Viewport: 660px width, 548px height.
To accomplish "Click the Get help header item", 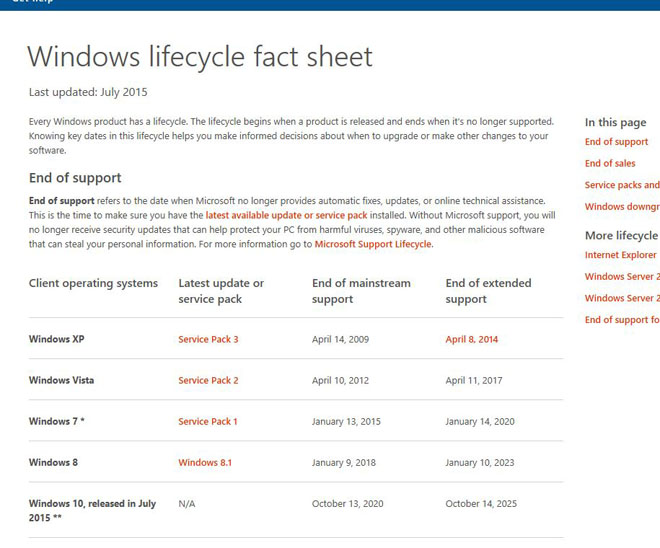I will [33, 1].
